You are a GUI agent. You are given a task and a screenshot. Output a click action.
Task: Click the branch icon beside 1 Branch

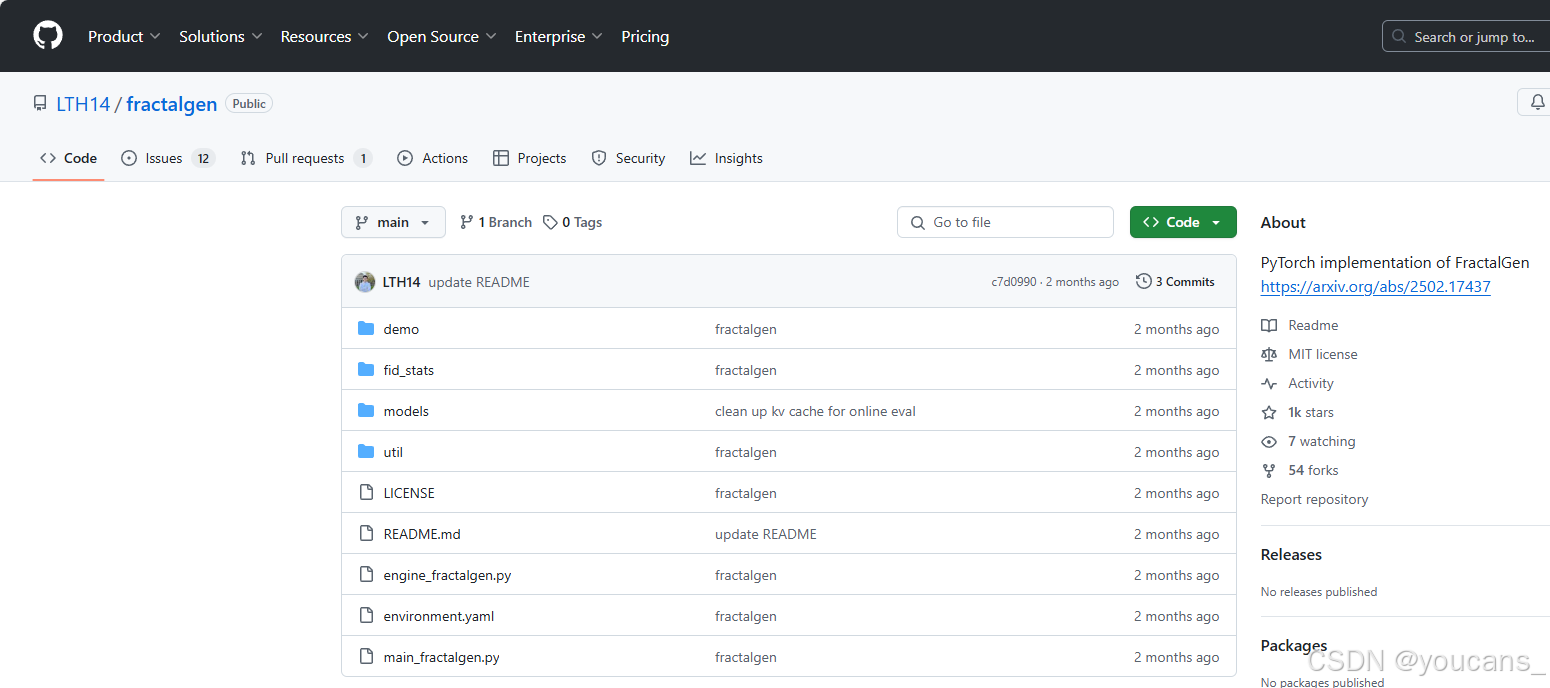click(x=466, y=222)
